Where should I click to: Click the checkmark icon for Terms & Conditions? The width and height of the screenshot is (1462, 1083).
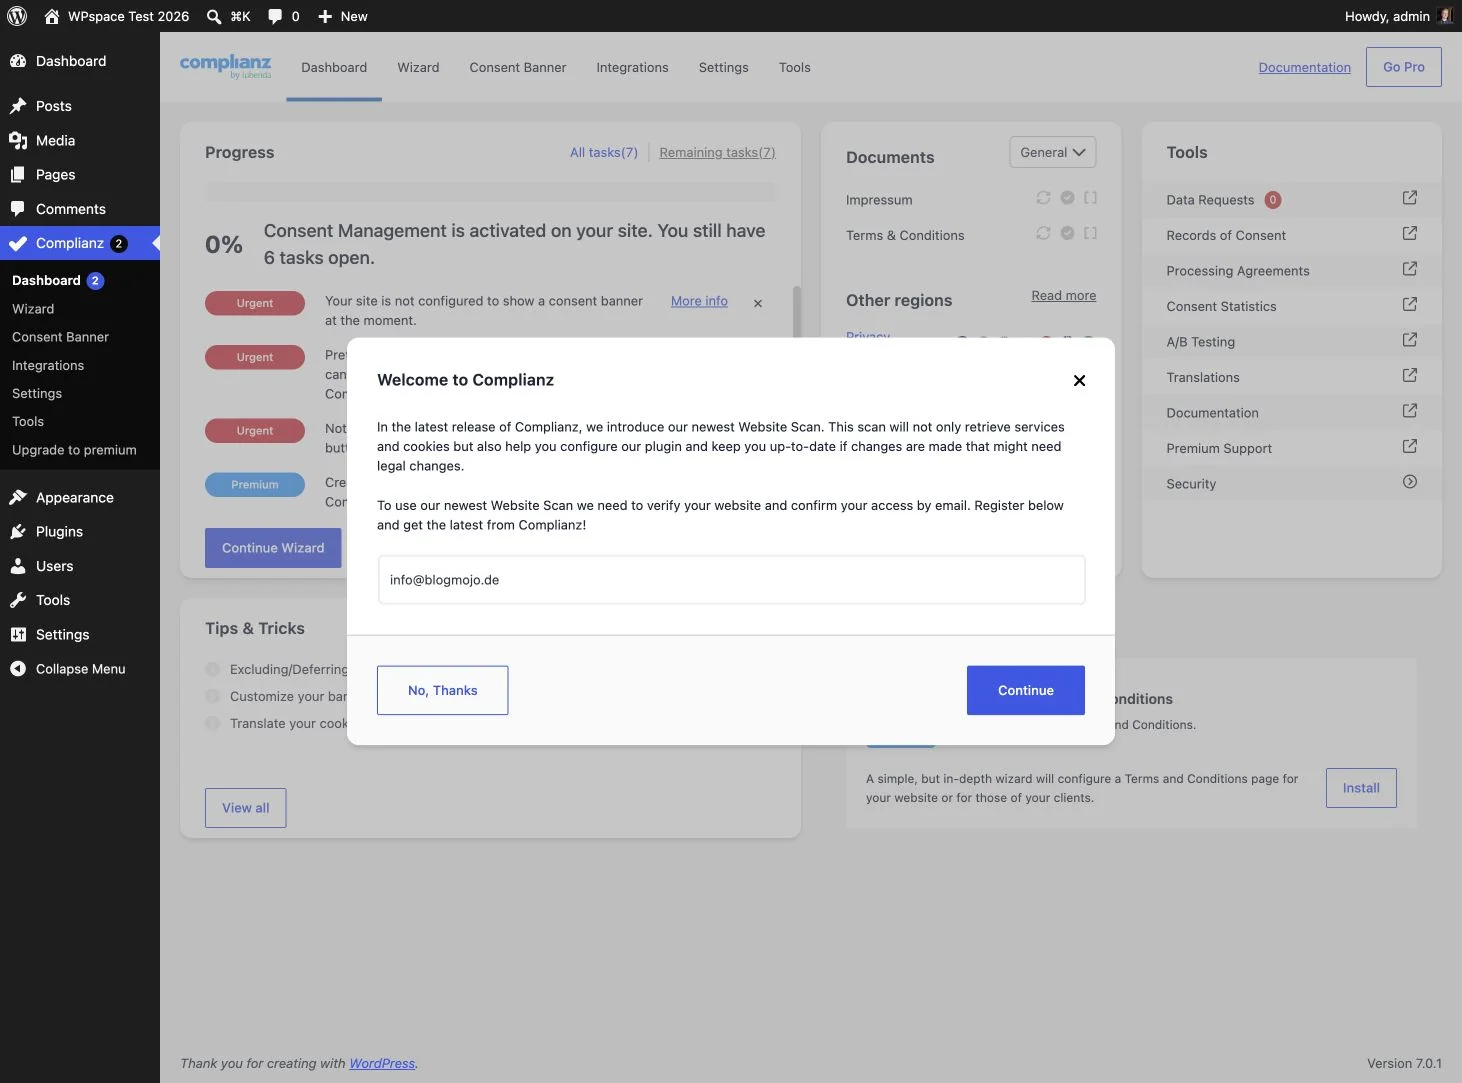tap(1067, 233)
